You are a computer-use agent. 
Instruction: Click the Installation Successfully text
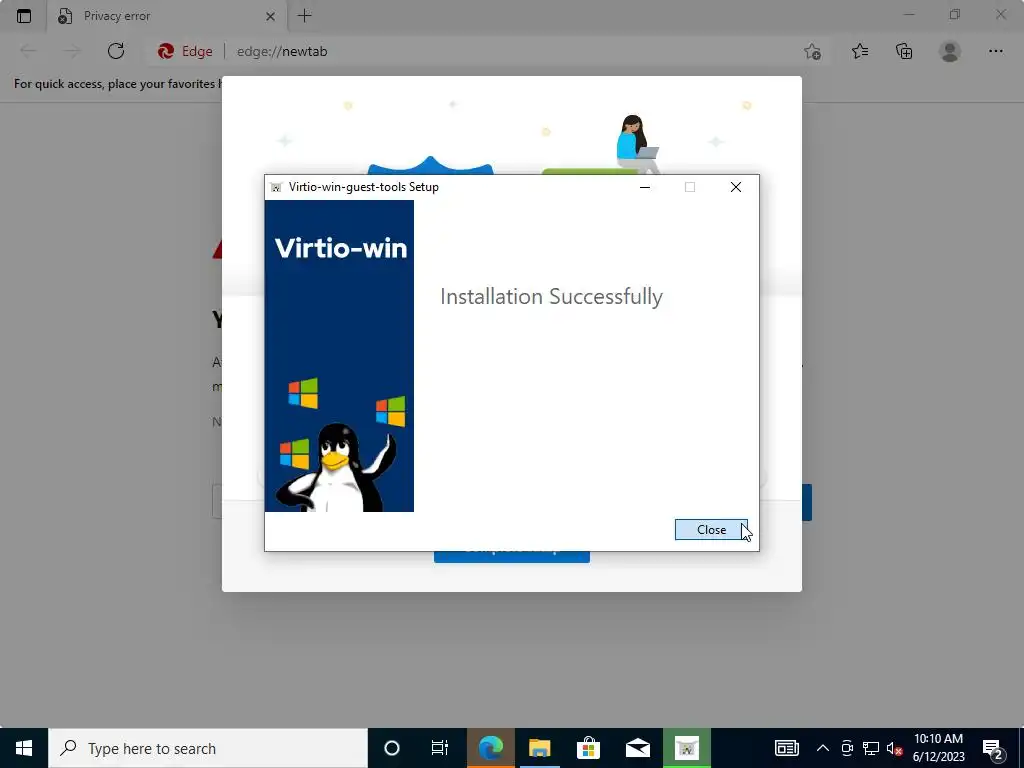551,297
